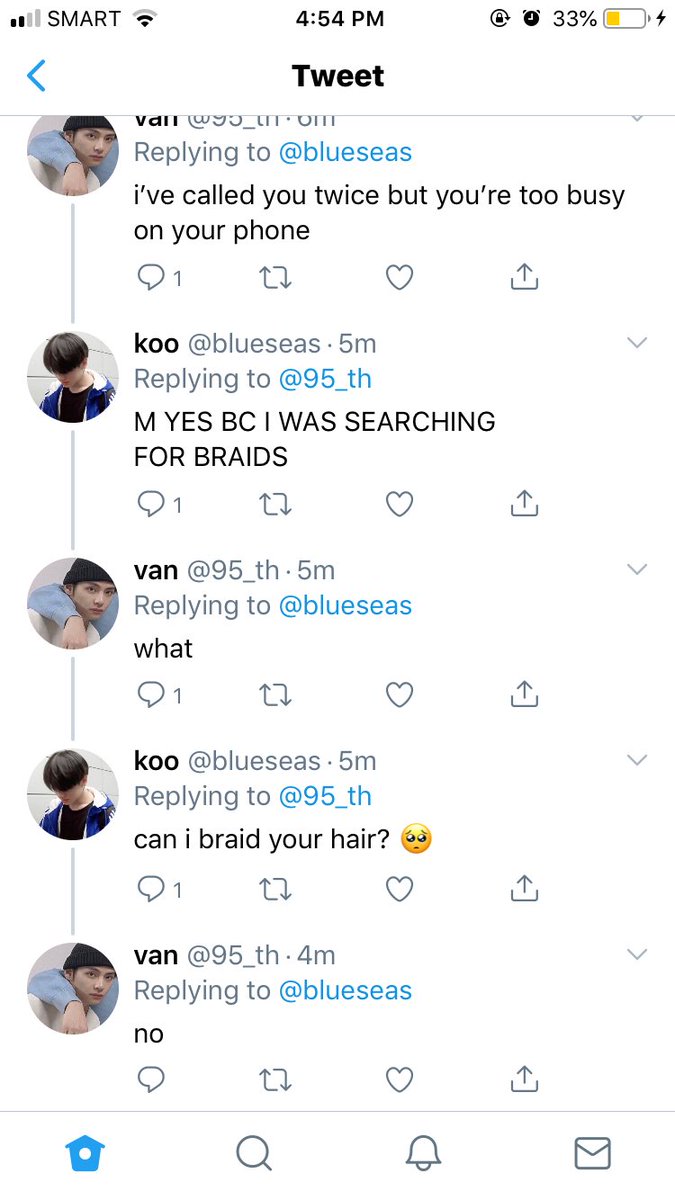Like the "SEARCHING FOR BRAIDS" tweet

(x=400, y=505)
